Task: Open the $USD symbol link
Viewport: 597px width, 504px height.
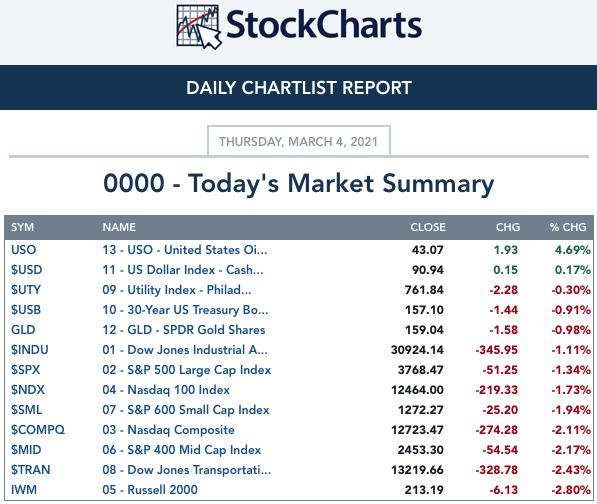Action: tap(26, 270)
